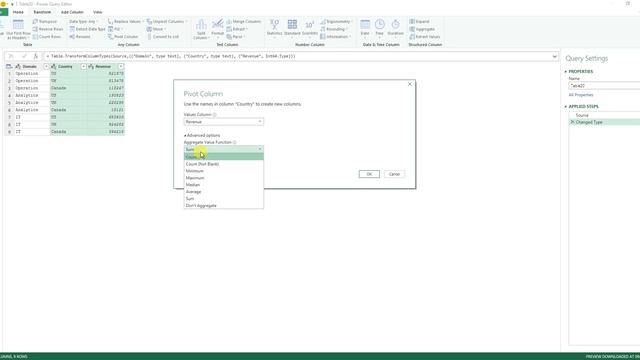The image size is (640, 360).
Task: Click Reverse Rows in the ribbon
Action: pyautogui.click(x=48, y=29)
